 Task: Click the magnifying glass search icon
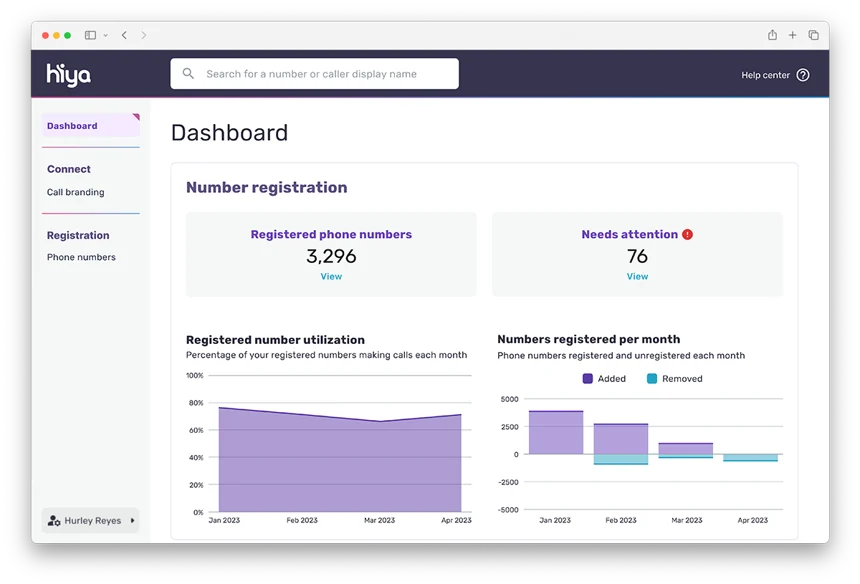(189, 73)
